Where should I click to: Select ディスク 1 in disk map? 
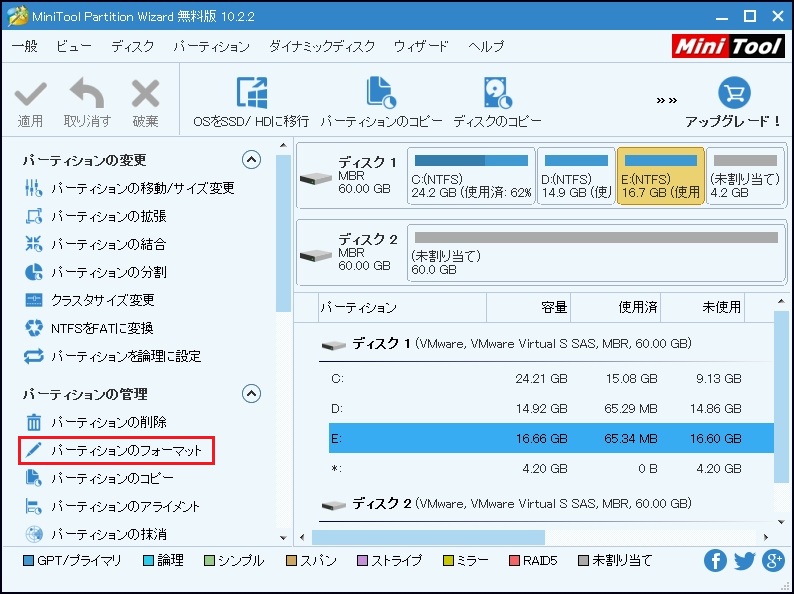351,176
